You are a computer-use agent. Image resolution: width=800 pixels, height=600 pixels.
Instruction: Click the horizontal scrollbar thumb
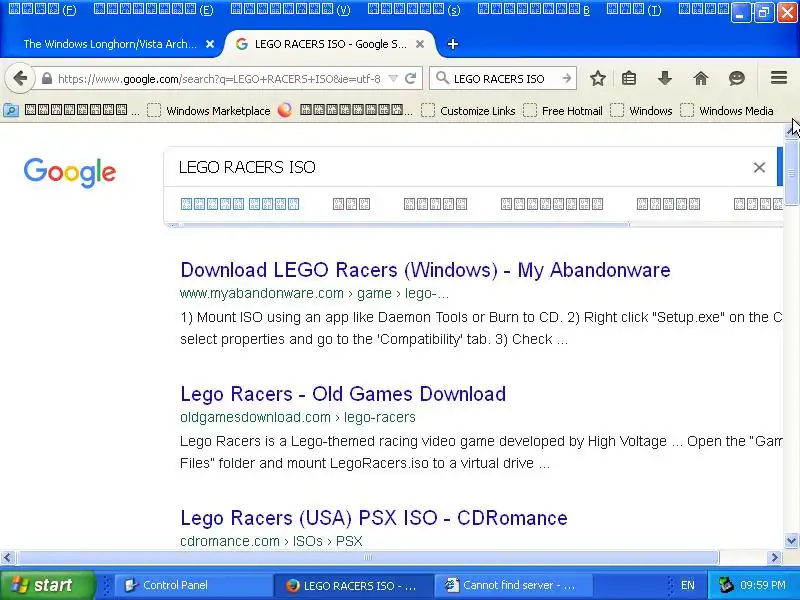[x=367, y=557]
